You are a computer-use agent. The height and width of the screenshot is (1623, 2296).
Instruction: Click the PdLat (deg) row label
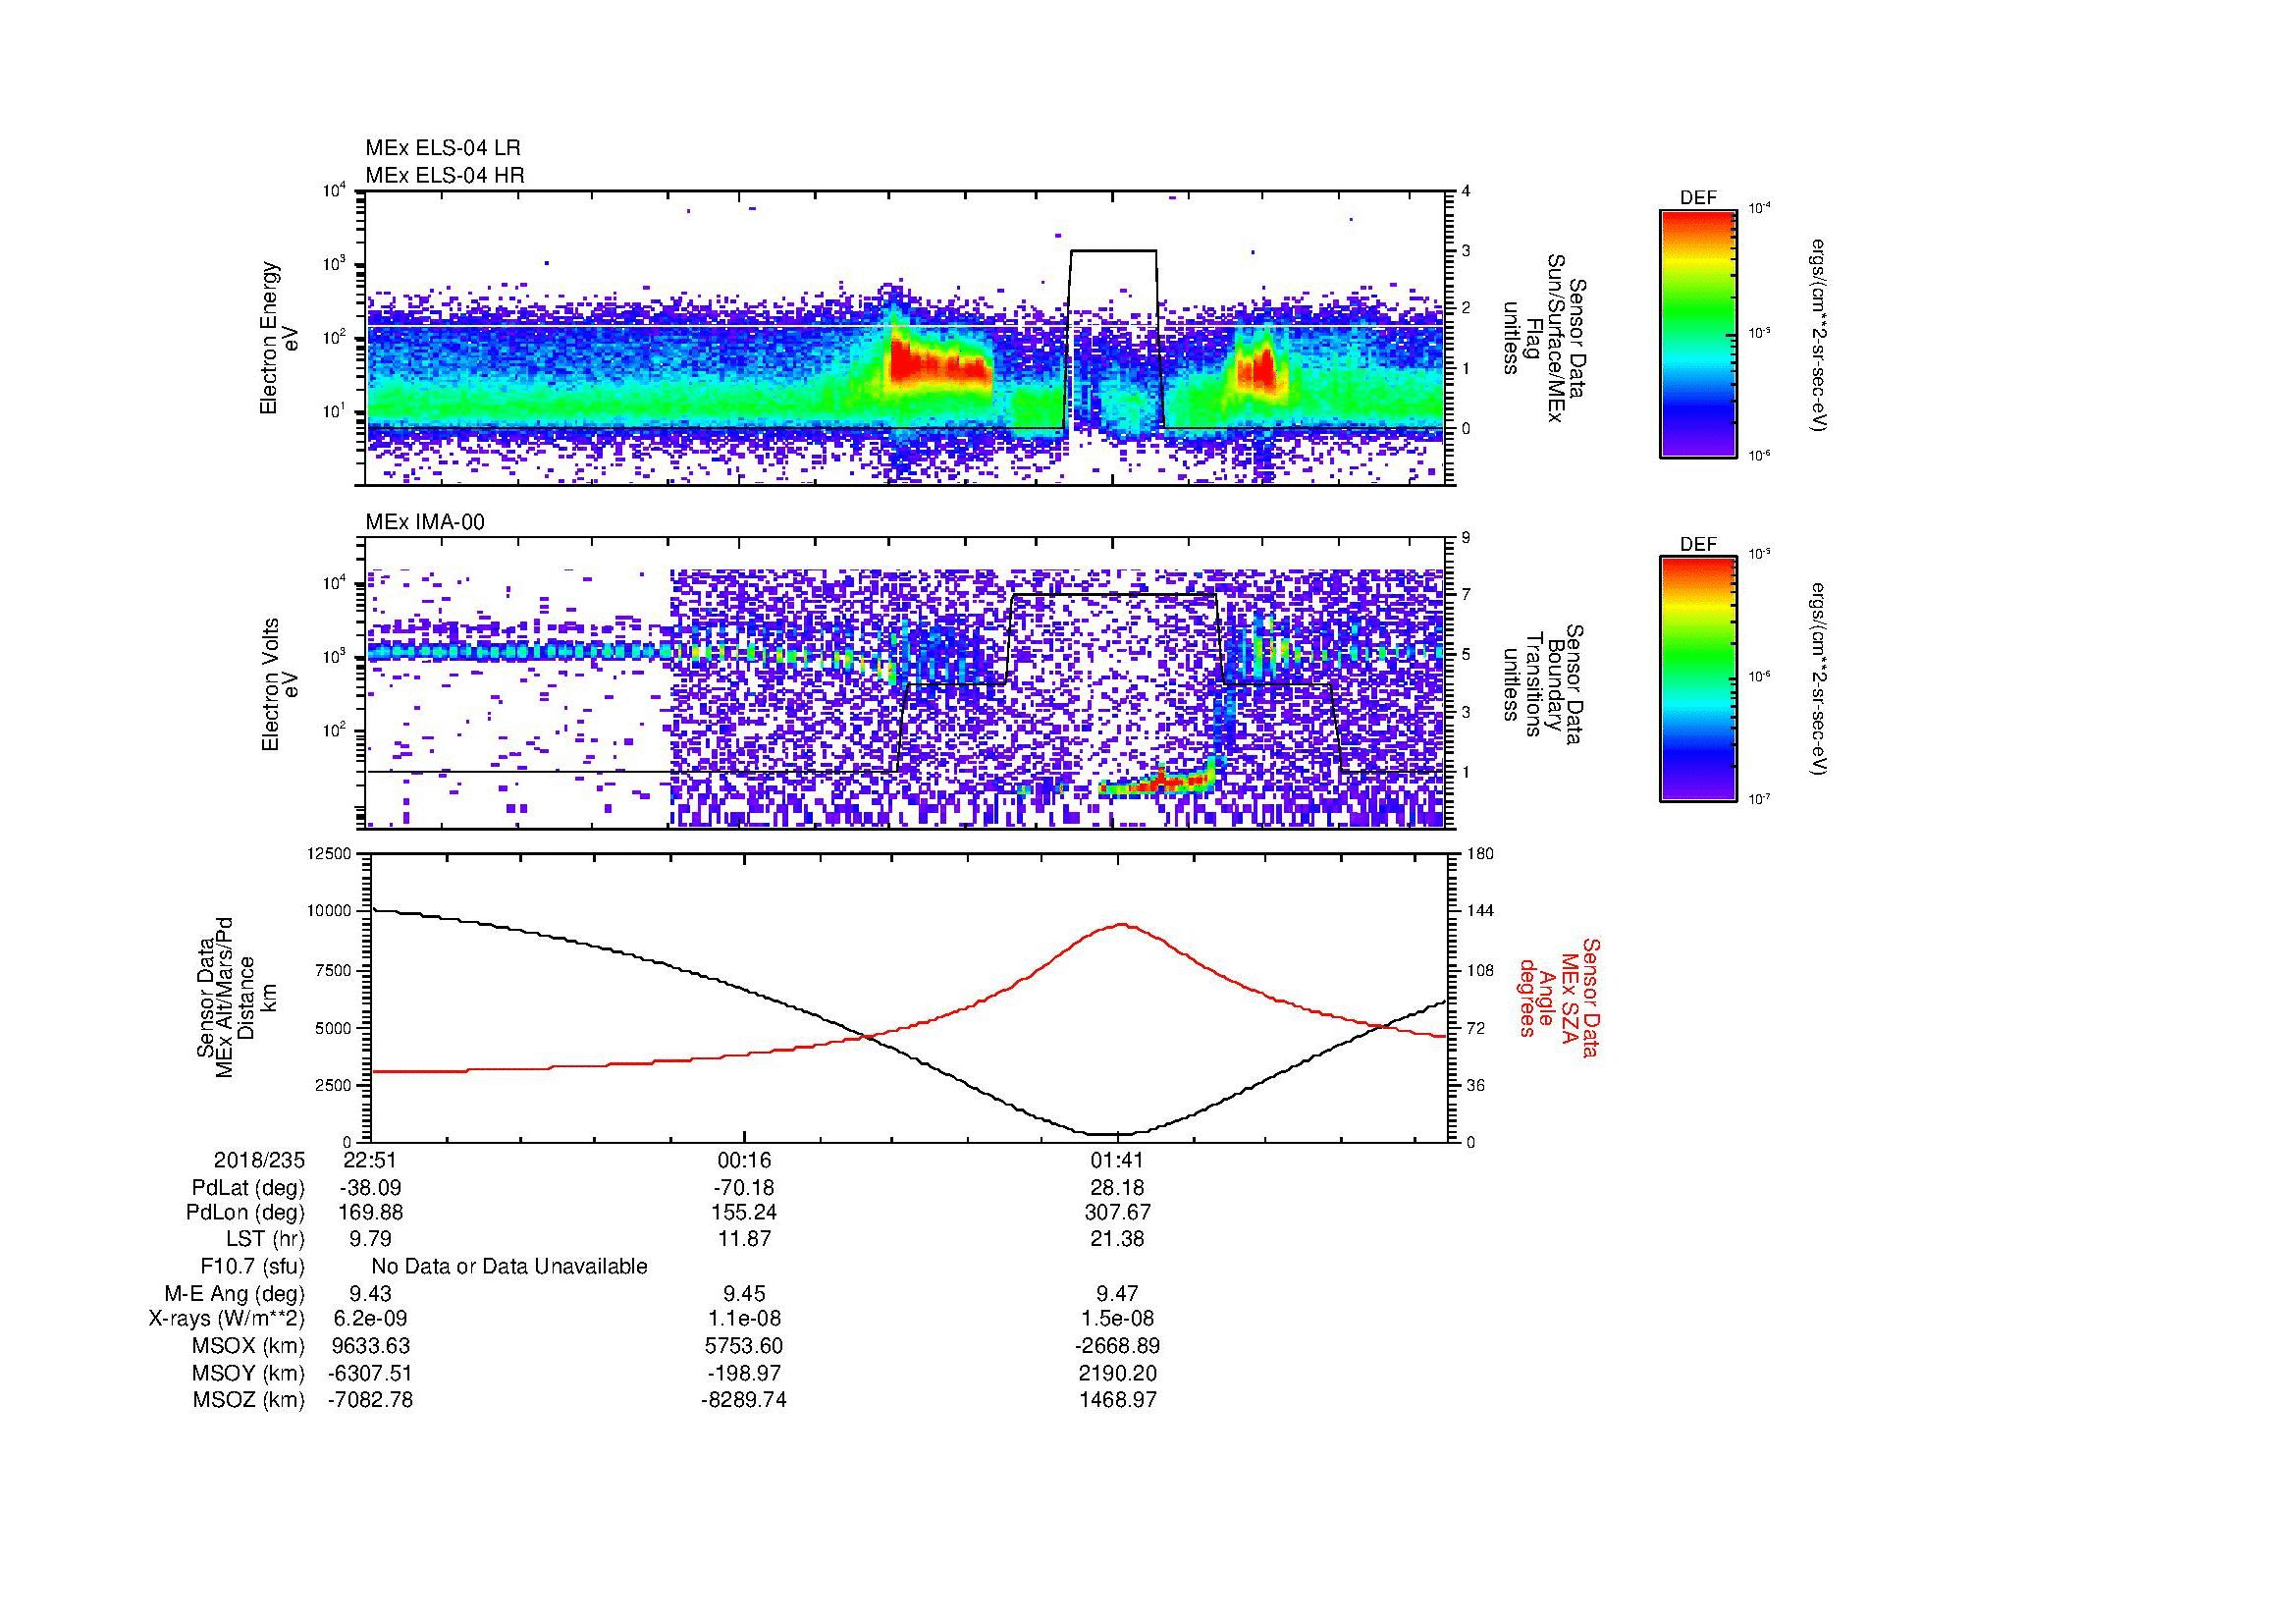248,1188
